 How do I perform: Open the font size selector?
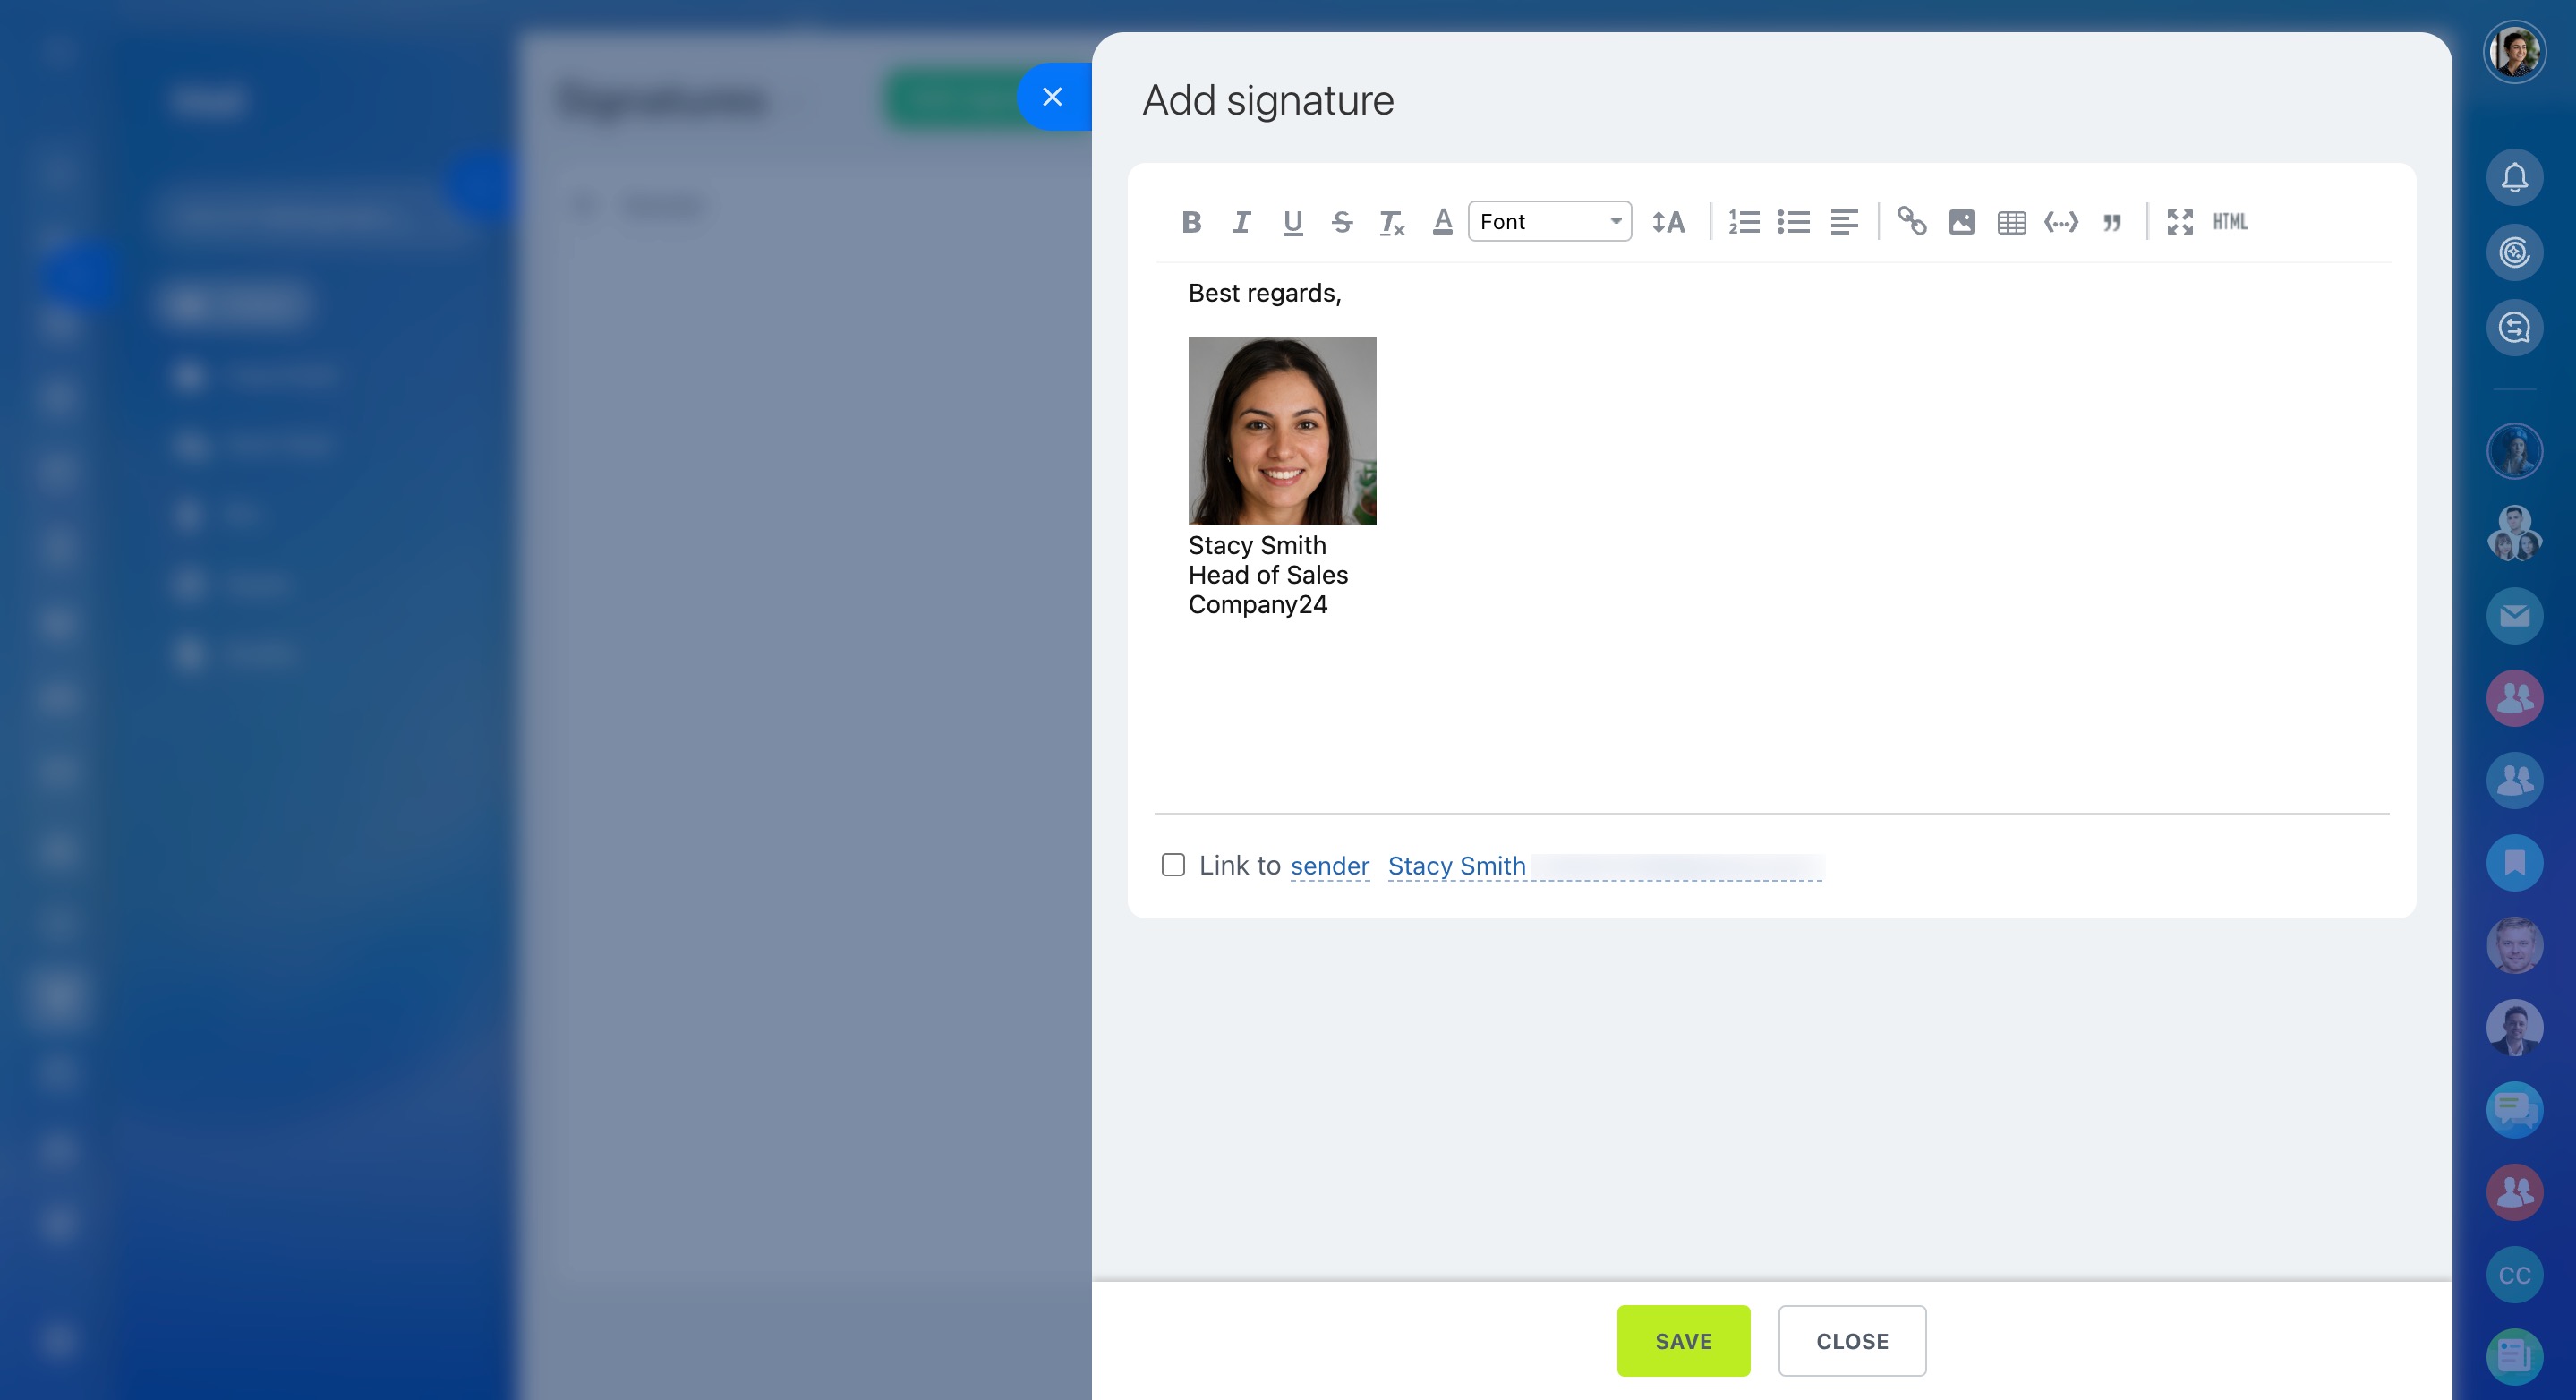[1668, 222]
